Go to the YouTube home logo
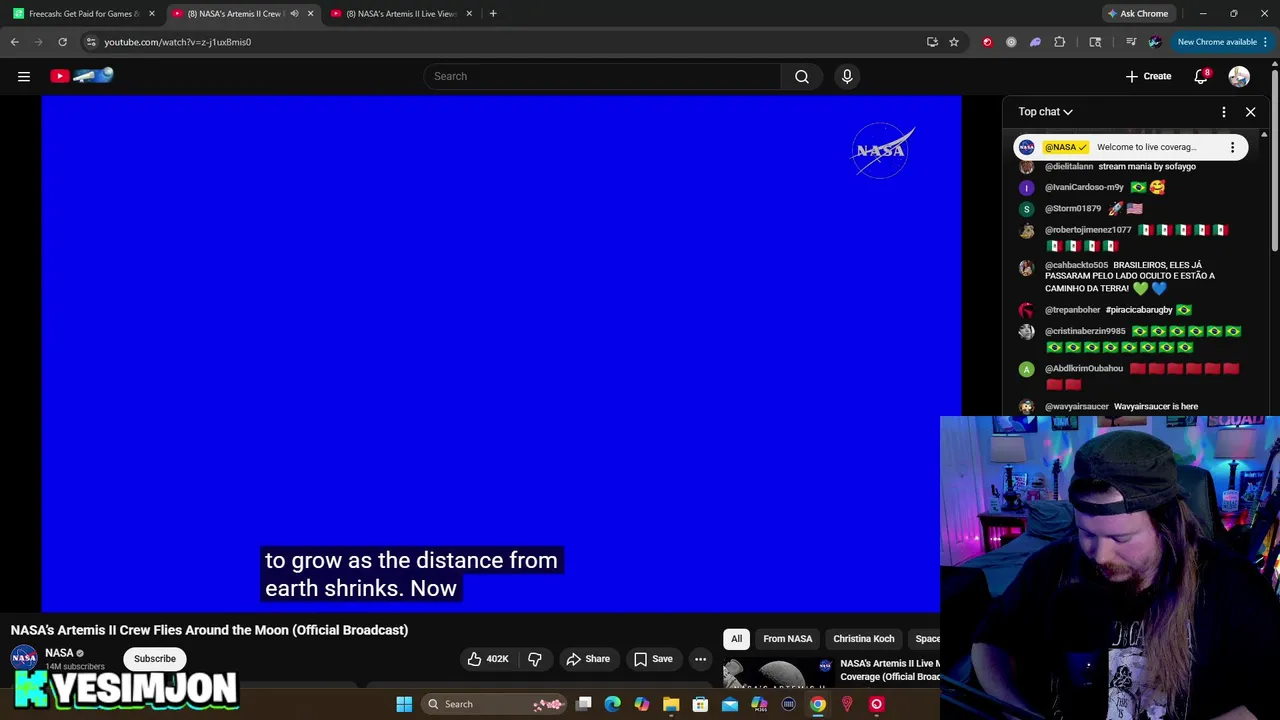1280x720 pixels. tap(82, 76)
